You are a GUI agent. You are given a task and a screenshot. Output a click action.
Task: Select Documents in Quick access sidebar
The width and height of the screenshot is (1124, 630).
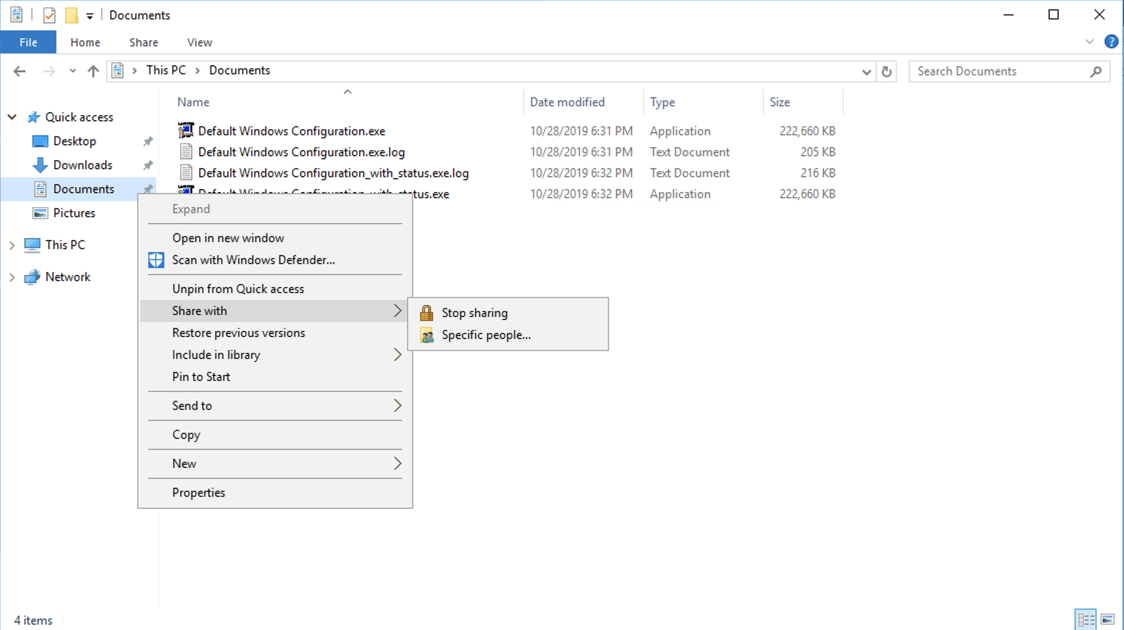pos(83,189)
